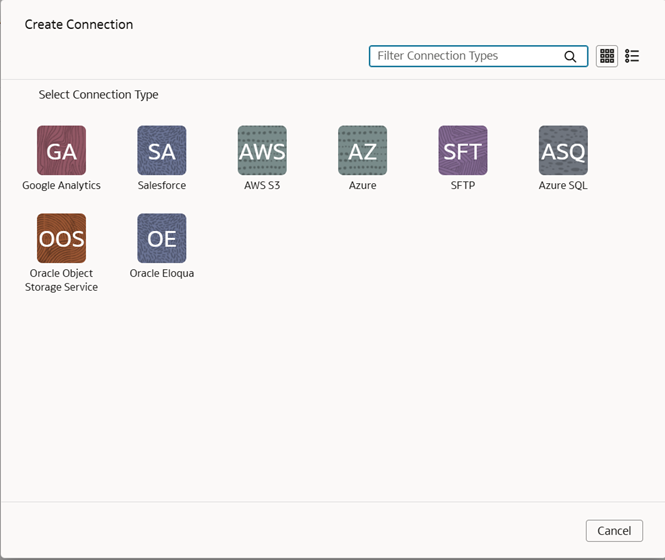Screen dimensions: 665x560
Task: Pick the AWS S3 connection icon
Action: (x=262, y=150)
